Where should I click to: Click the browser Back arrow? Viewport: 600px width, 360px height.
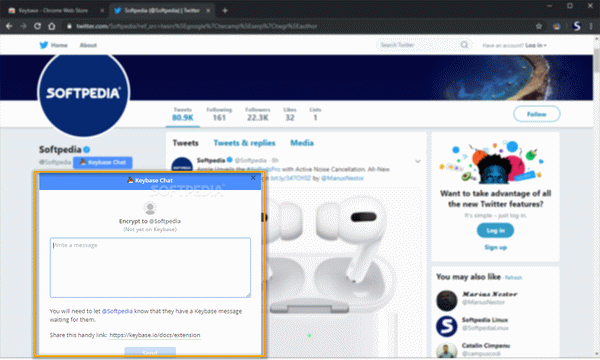coord(9,26)
